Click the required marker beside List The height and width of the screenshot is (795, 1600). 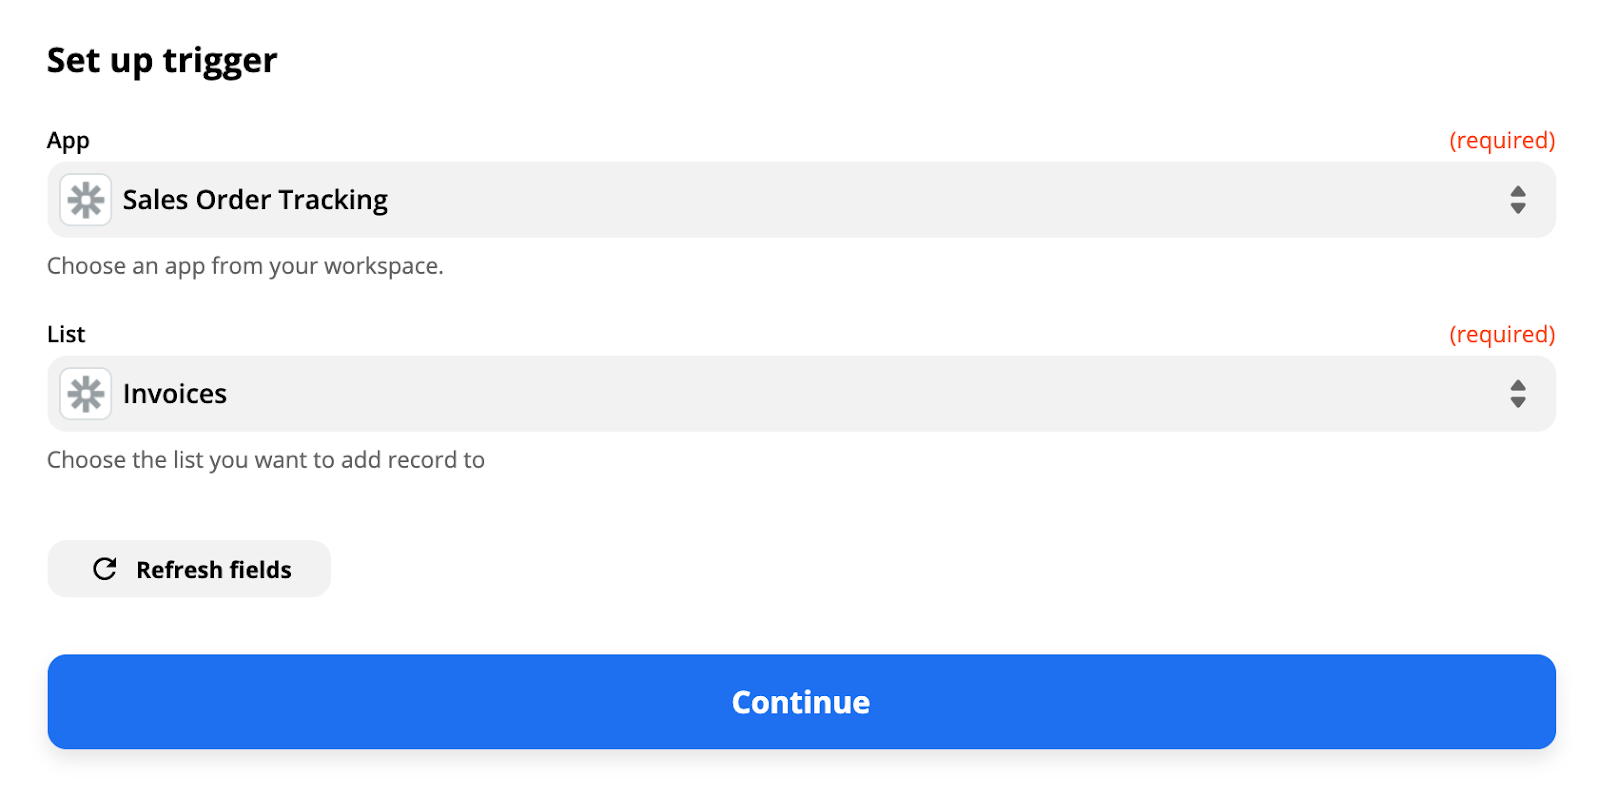(x=1502, y=334)
